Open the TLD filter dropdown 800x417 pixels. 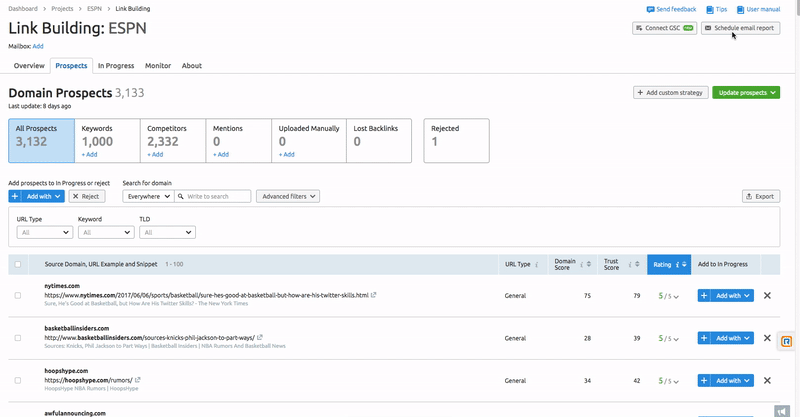point(167,232)
